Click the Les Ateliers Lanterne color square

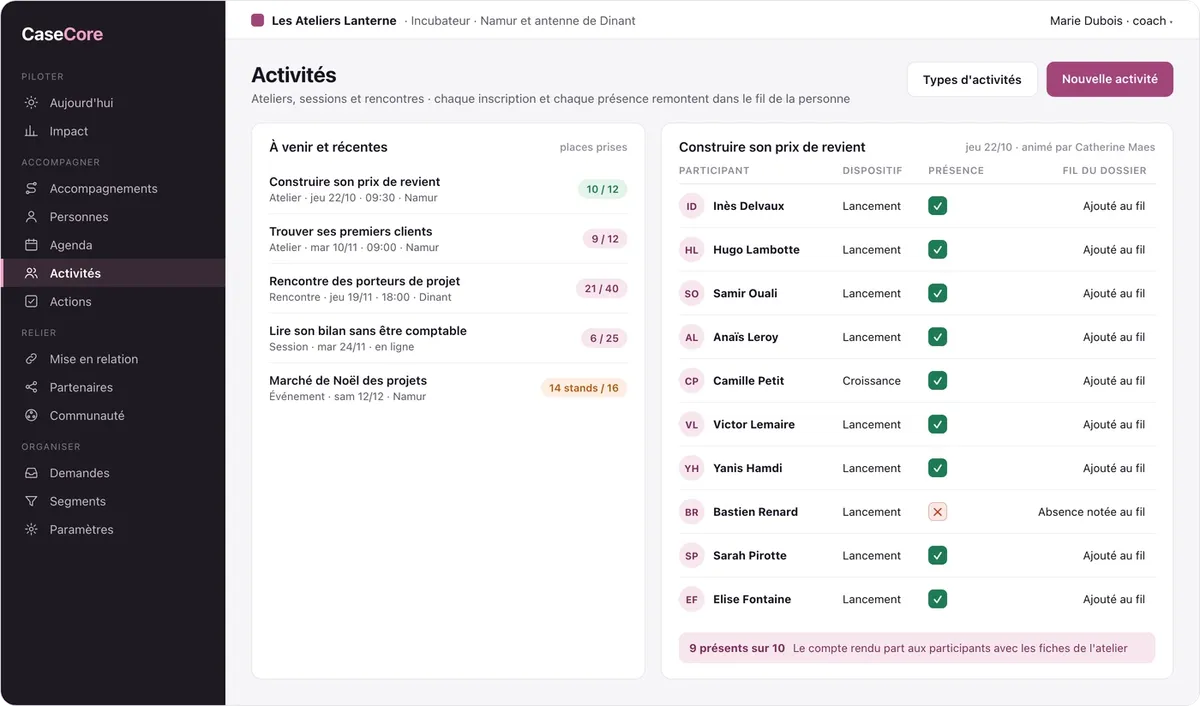coord(258,20)
